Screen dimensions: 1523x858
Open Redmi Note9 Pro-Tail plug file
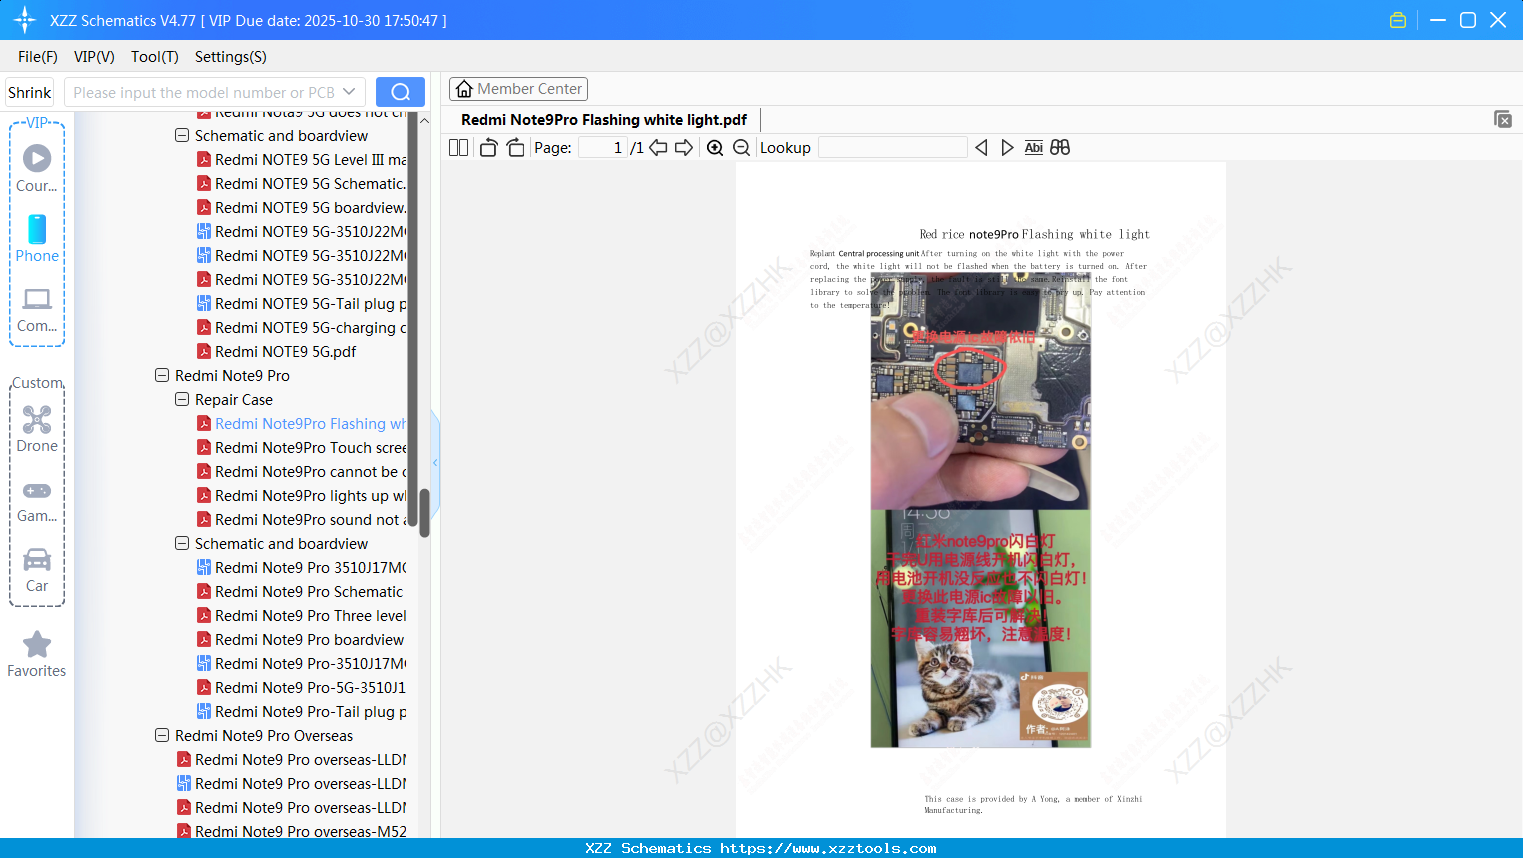pyautogui.click(x=301, y=712)
